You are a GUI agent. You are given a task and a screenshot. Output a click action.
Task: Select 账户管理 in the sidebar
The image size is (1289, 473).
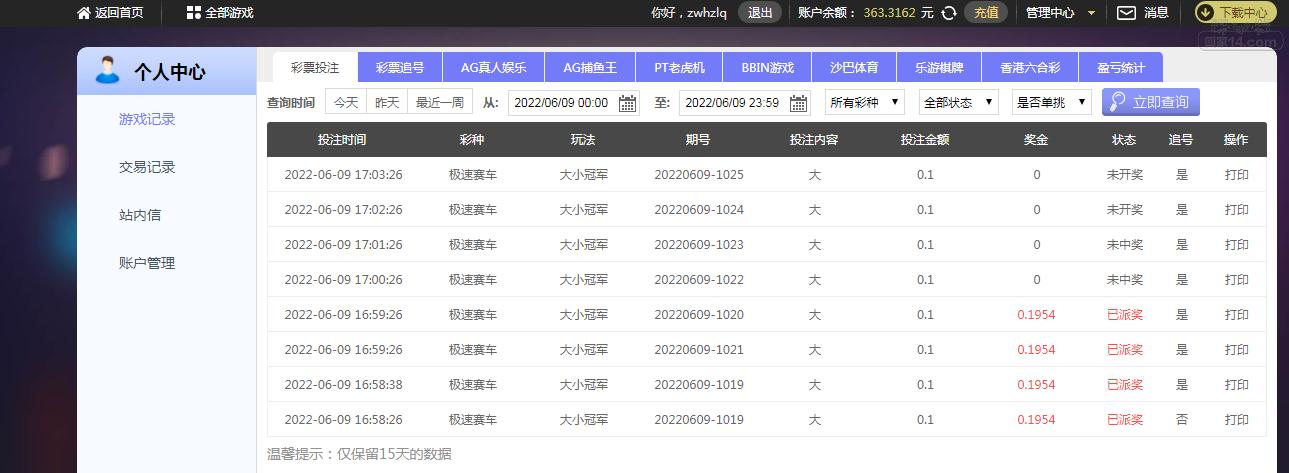click(147, 263)
